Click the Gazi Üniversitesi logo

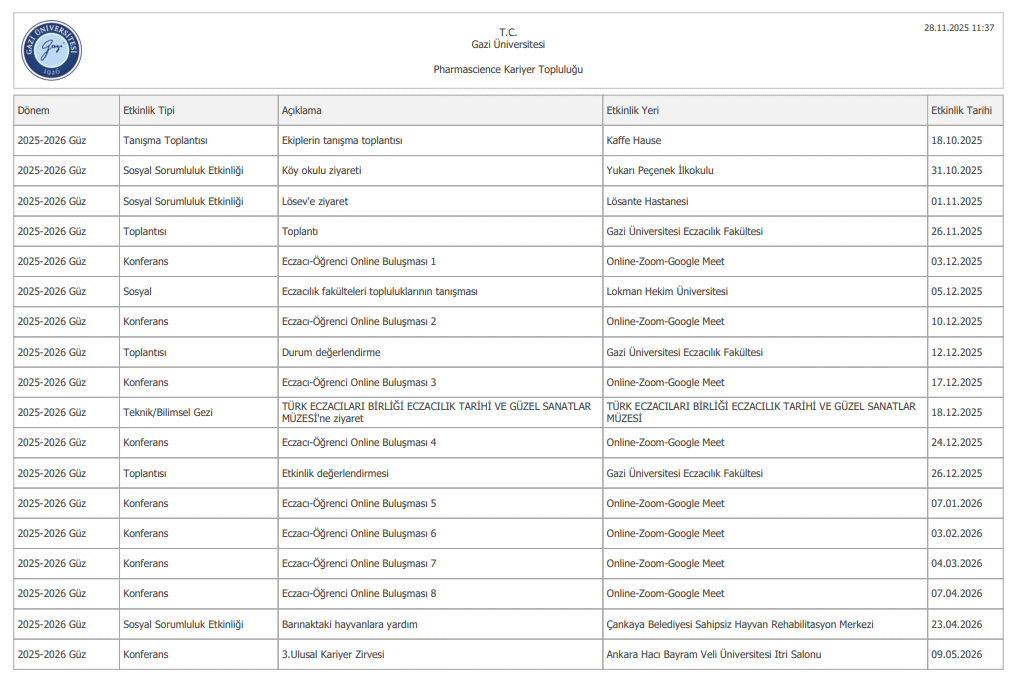pos(50,50)
